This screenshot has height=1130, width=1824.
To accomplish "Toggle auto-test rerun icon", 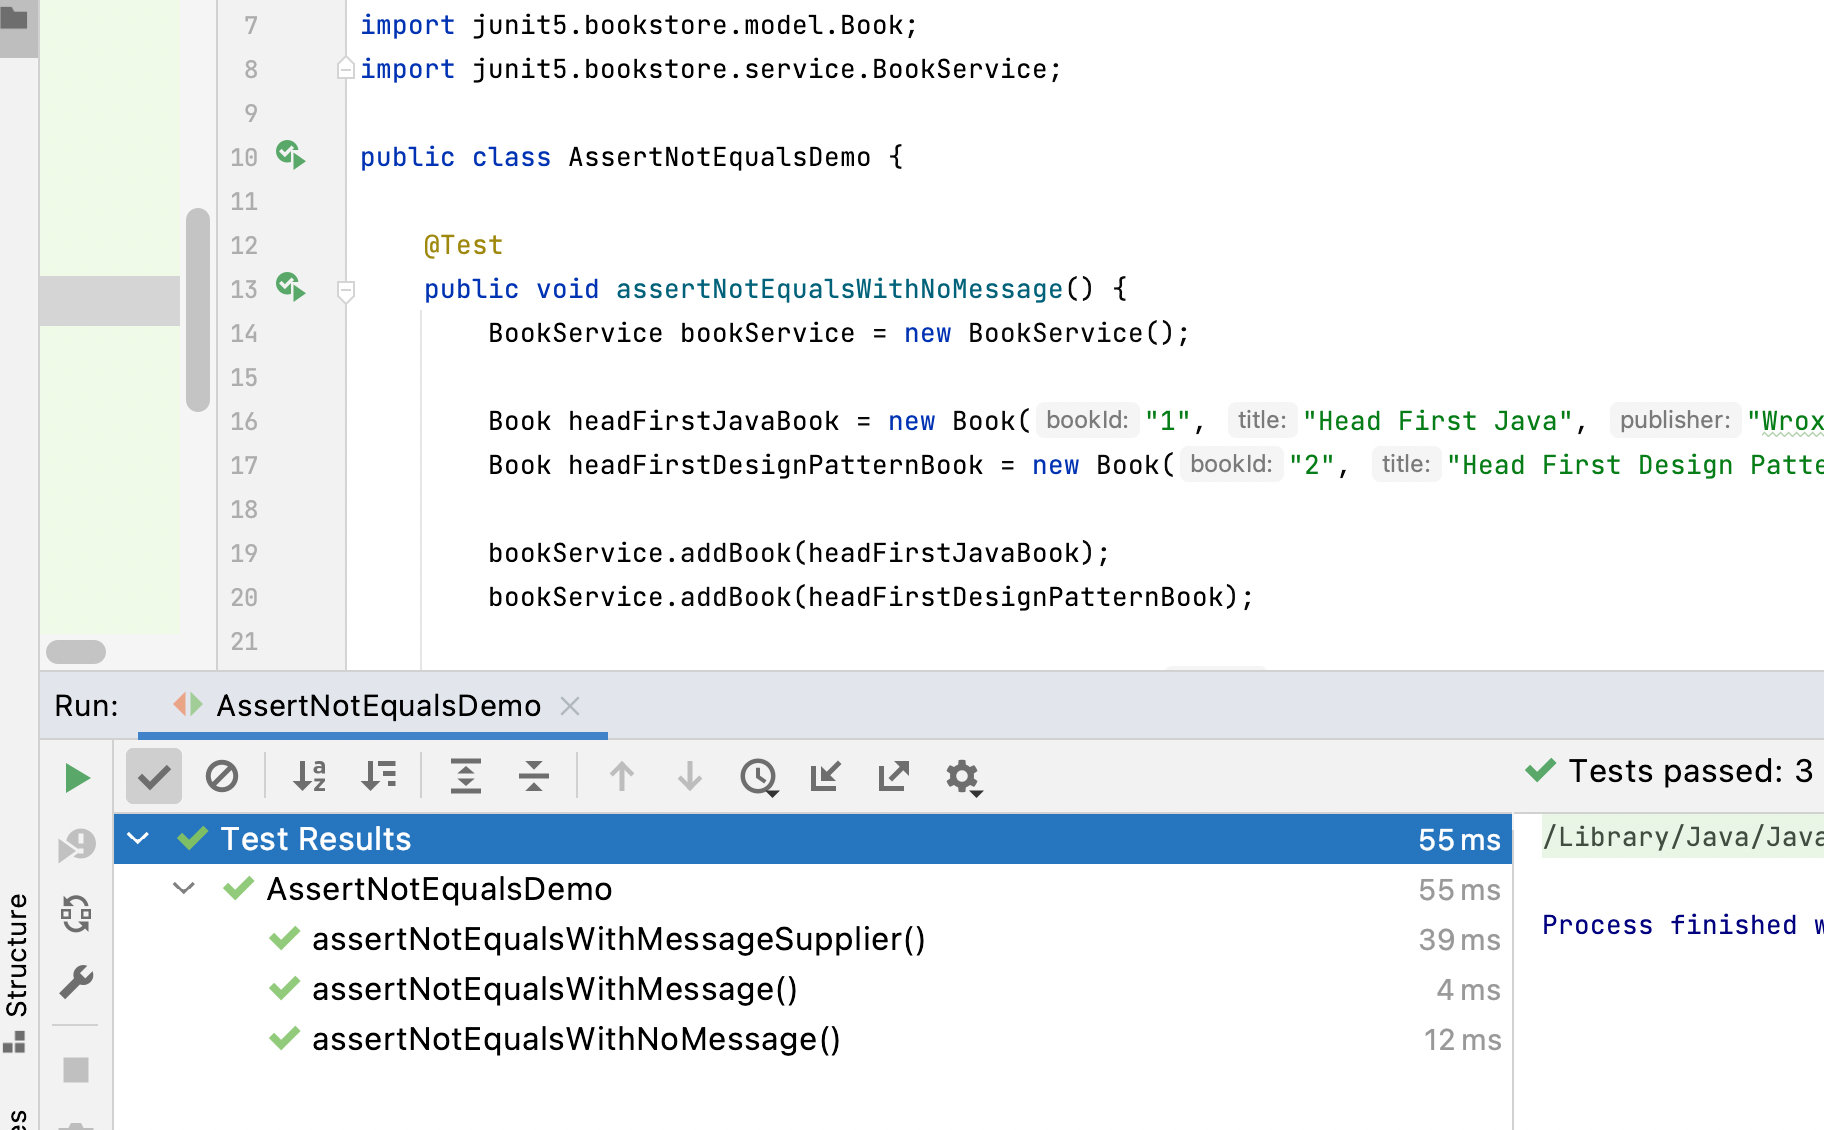I will coord(77,914).
